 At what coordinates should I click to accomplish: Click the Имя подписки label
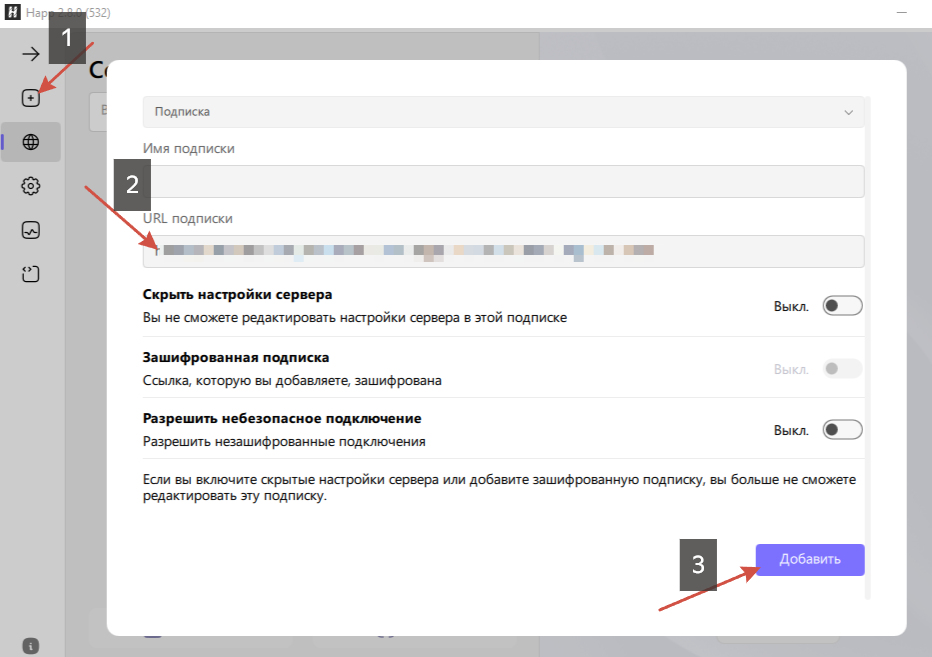[x=188, y=149]
